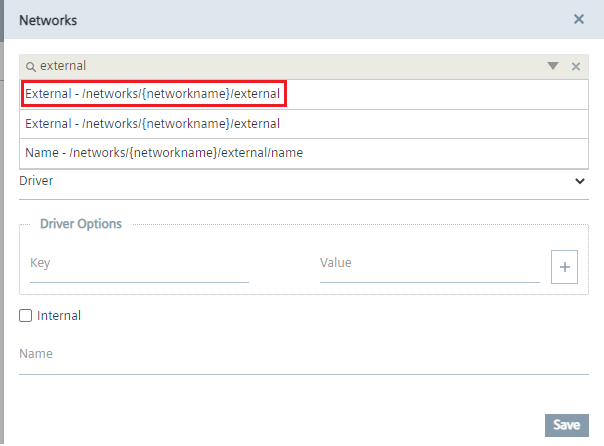This screenshot has height=446, width=604.
Task: Open the search filter dropdown triangle
Action: point(552,67)
